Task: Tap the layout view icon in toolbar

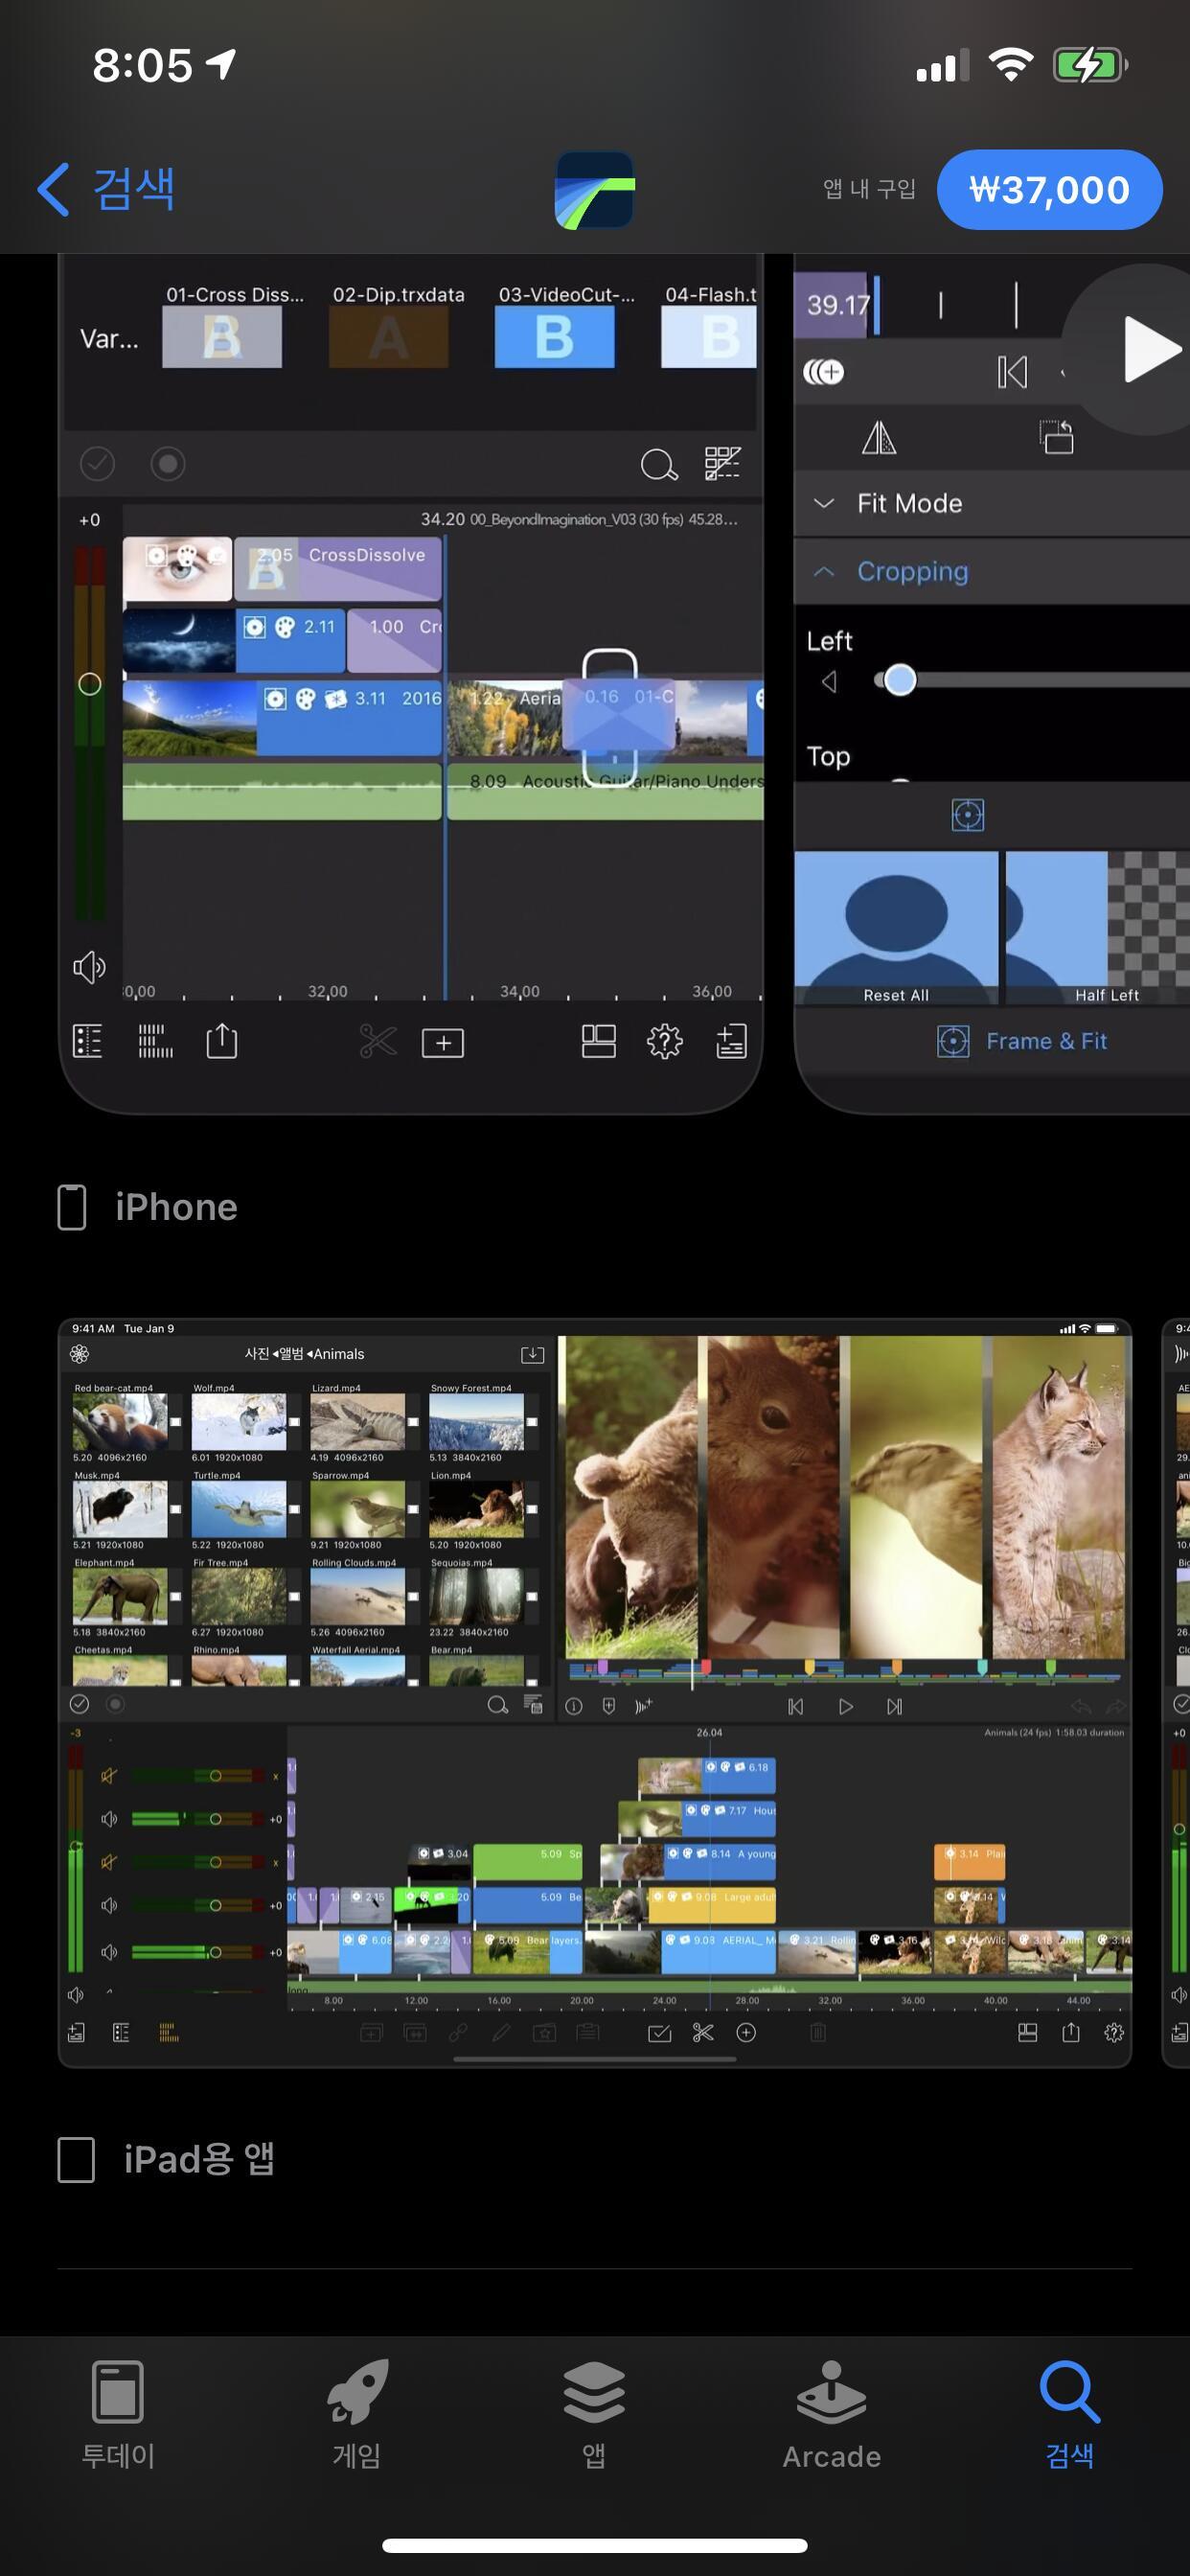Action: (x=598, y=1042)
